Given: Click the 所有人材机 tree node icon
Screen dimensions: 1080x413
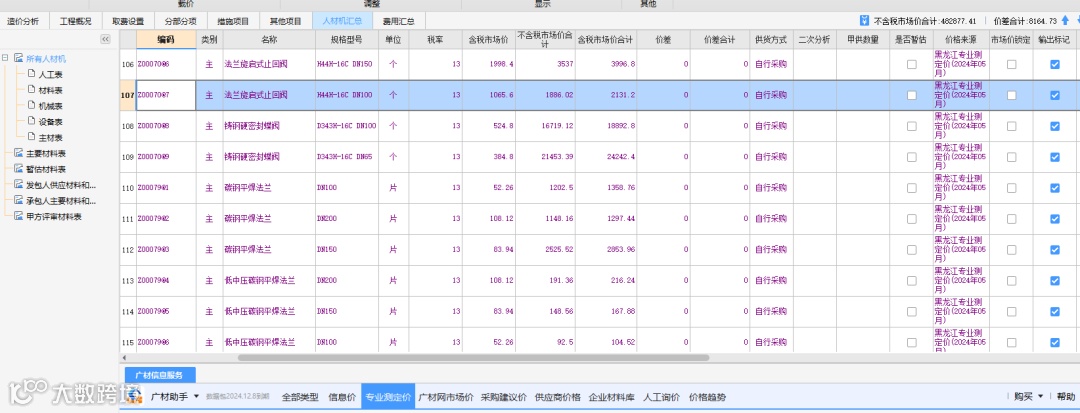Looking at the screenshot, I should [19, 59].
